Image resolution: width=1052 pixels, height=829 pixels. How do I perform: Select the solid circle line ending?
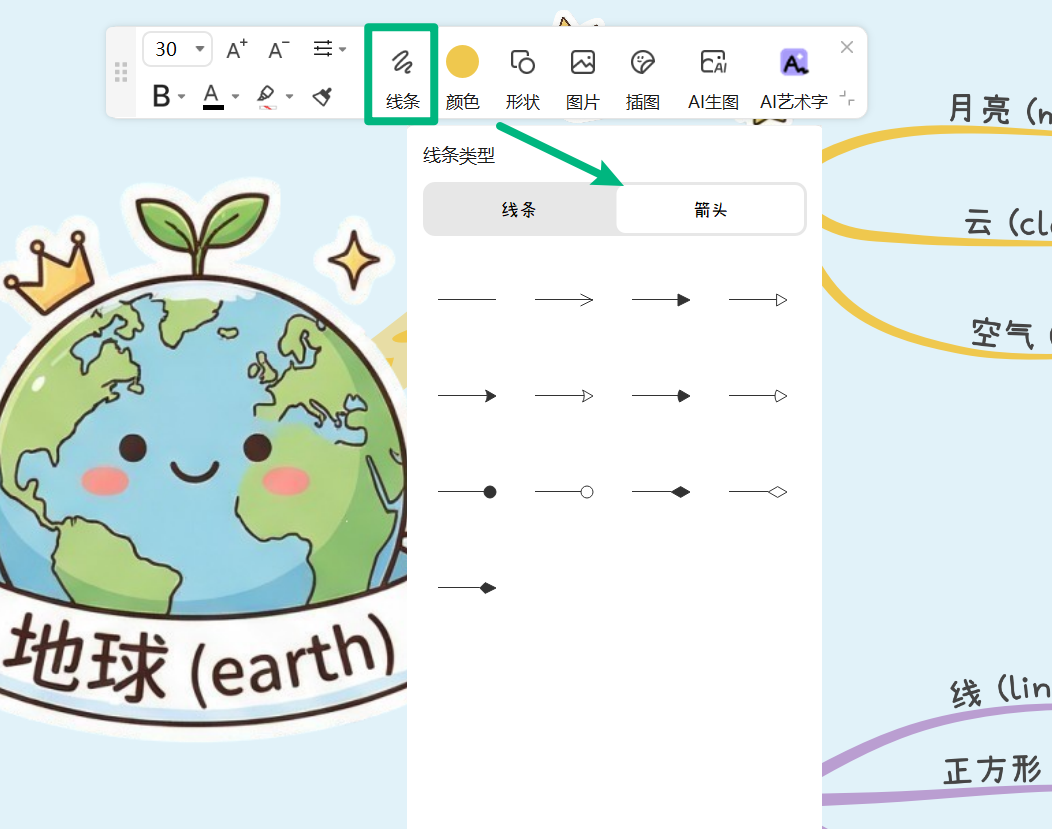click(467, 492)
